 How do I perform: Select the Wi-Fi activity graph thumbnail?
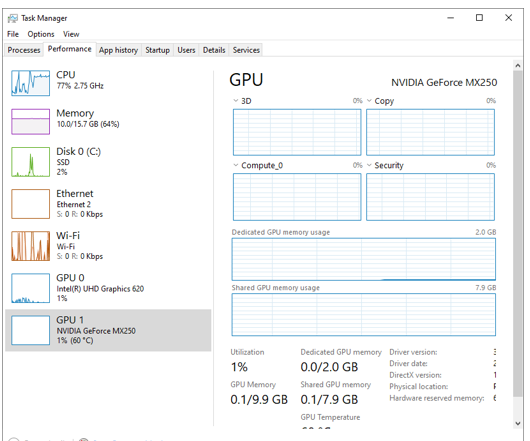pyautogui.click(x=30, y=246)
